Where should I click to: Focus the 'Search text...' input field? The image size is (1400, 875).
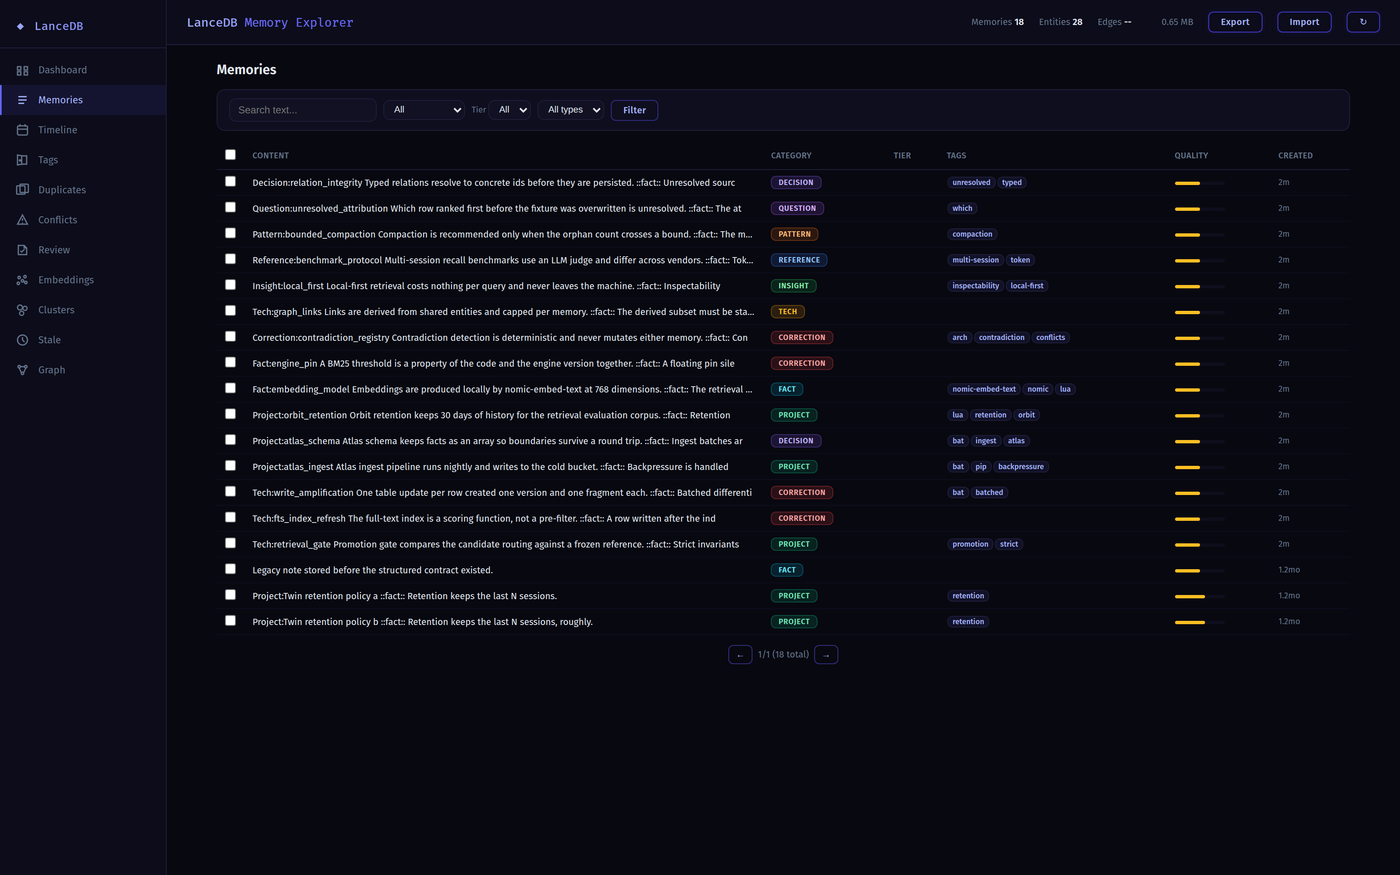(x=302, y=110)
